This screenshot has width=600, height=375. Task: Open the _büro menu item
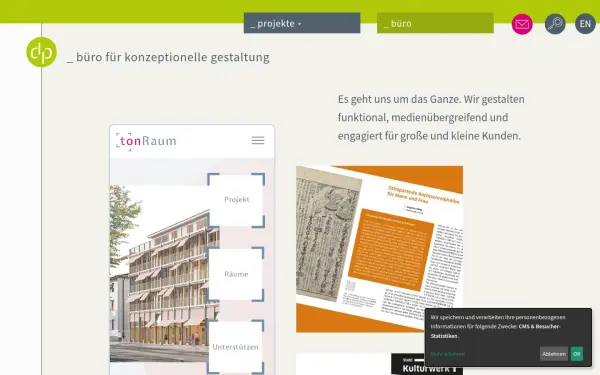click(435, 23)
